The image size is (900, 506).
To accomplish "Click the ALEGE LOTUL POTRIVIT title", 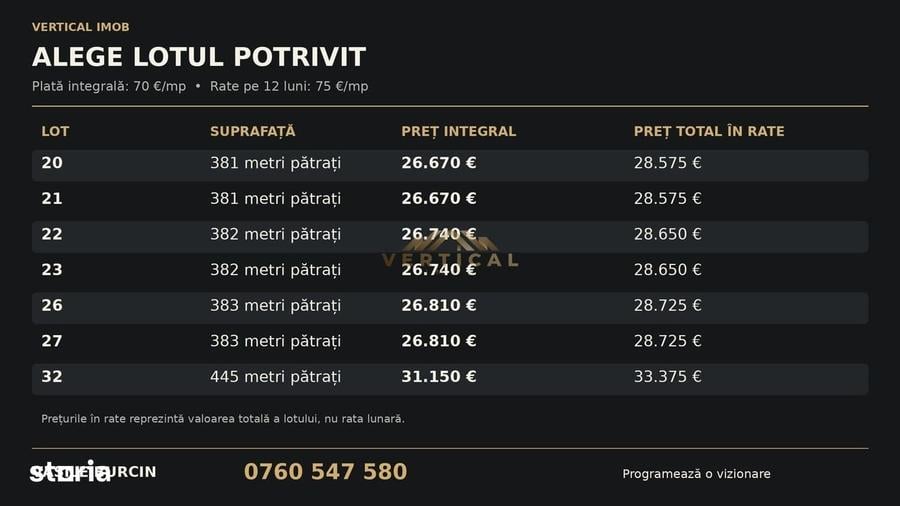I will pyautogui.click(x=199, y=57).
